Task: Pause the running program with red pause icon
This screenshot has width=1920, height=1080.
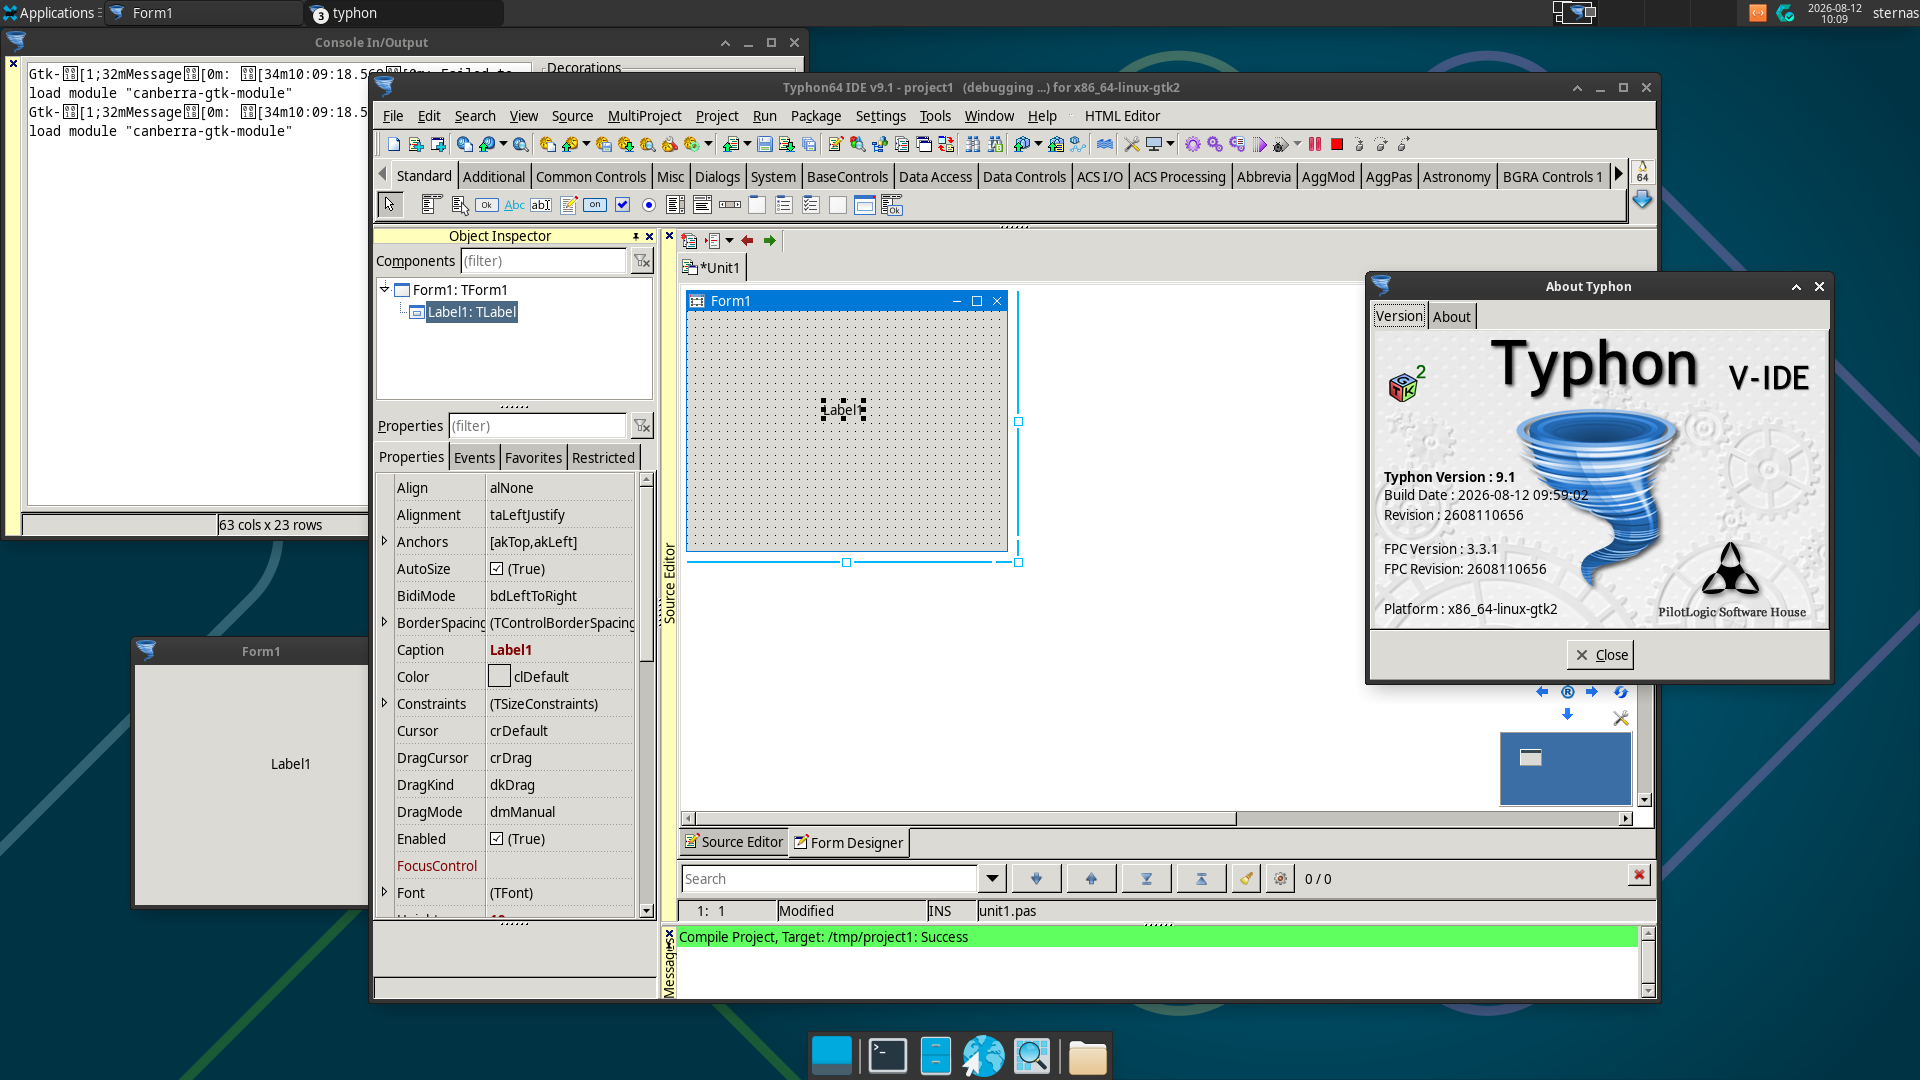Action: pyautogui.click(x=1315, y=145)
